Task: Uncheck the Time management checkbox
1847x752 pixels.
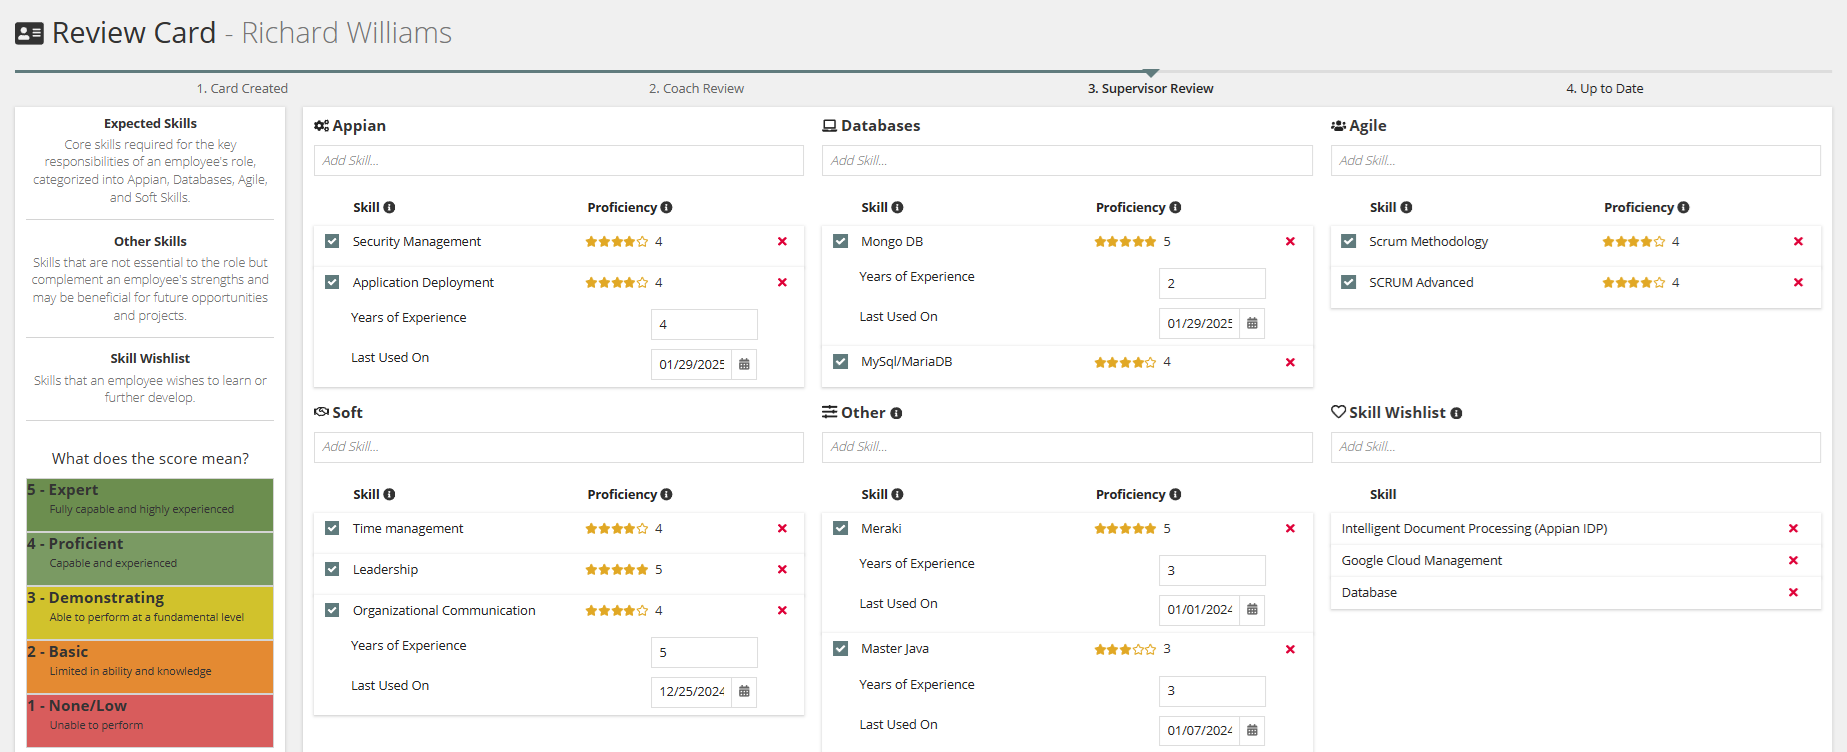Action: point(332,529)
